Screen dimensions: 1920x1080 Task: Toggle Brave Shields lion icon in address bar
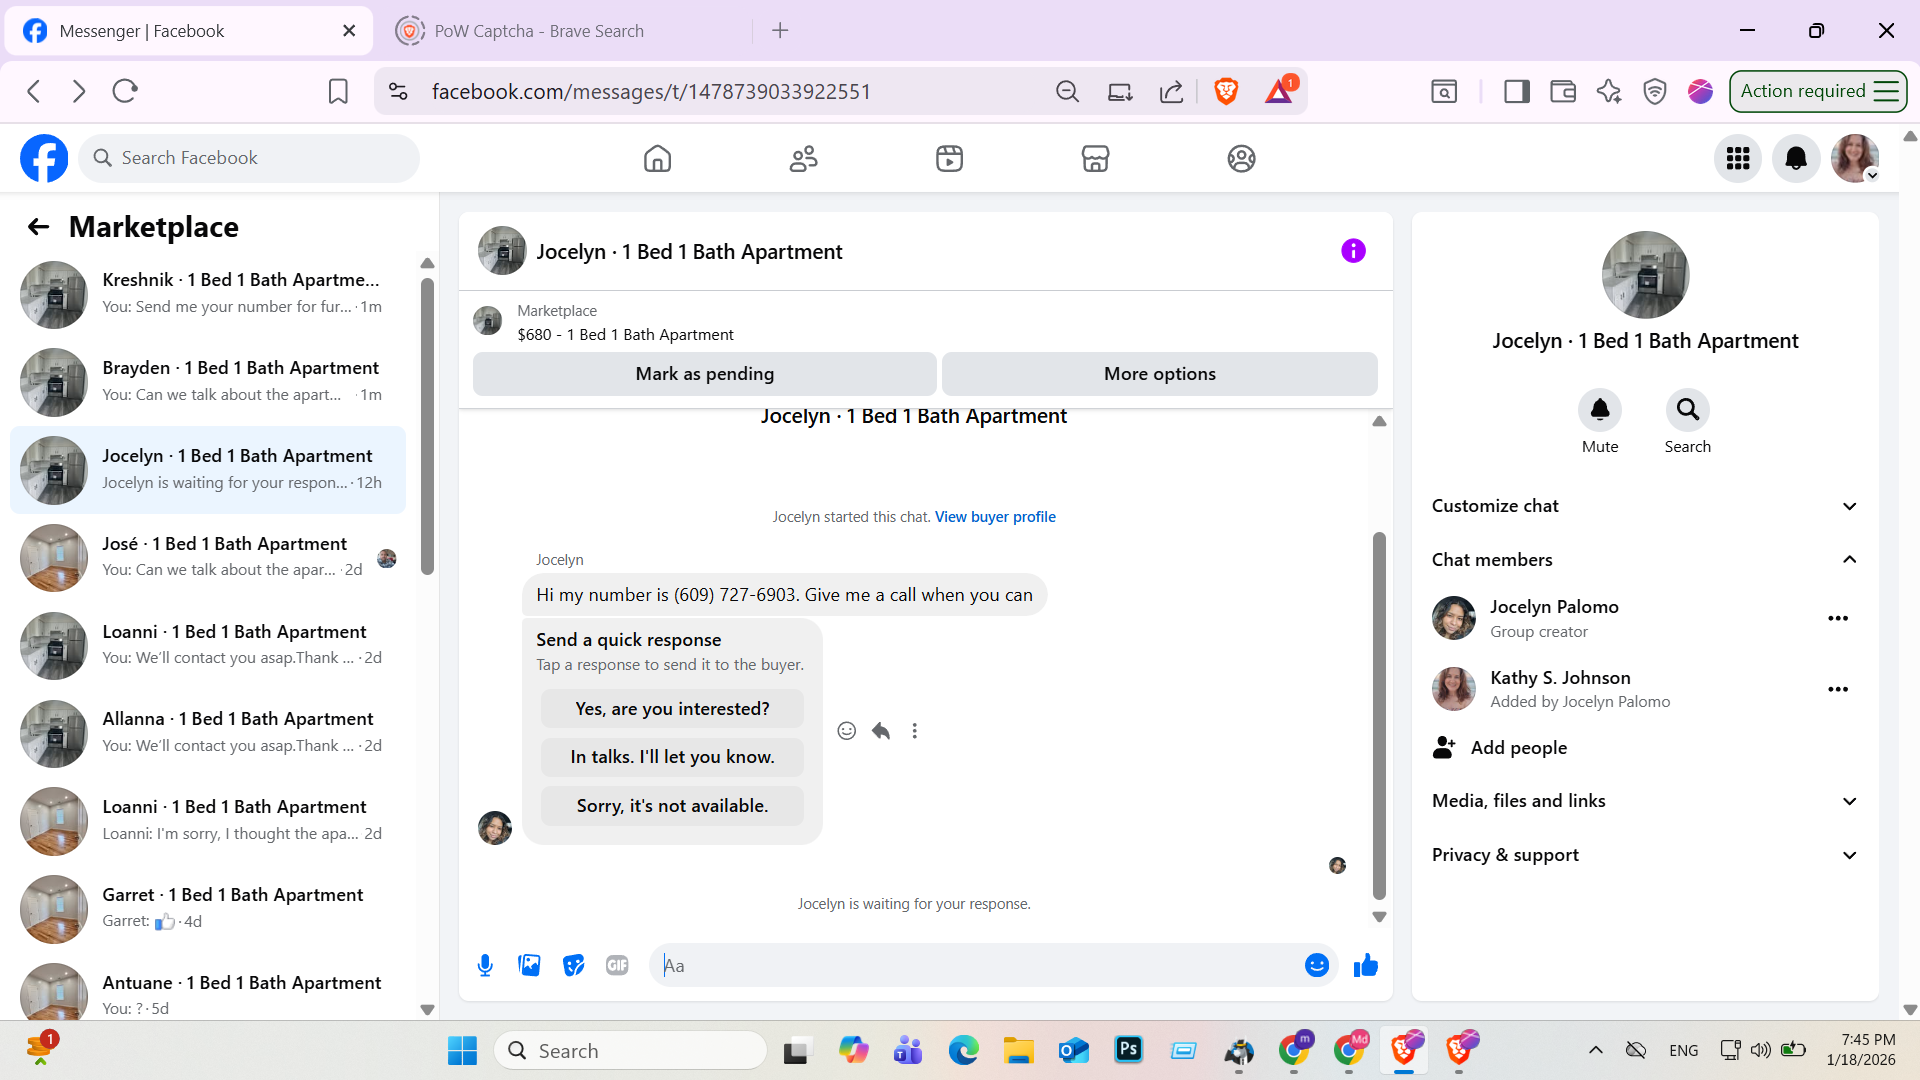[x=1226, y=91]
